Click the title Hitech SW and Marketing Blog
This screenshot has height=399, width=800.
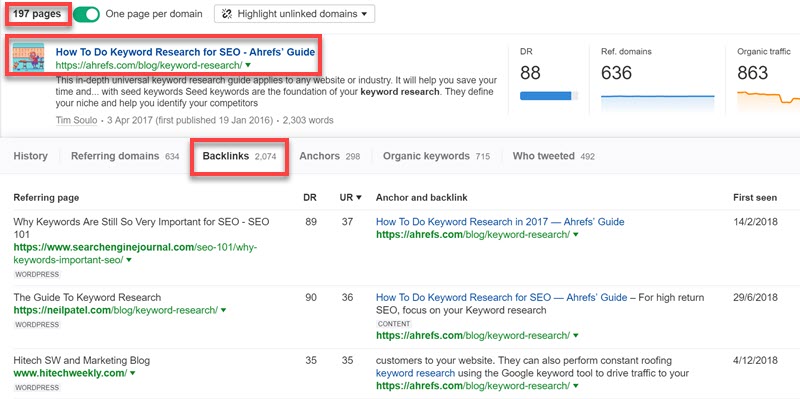click(x=82, y=361)
